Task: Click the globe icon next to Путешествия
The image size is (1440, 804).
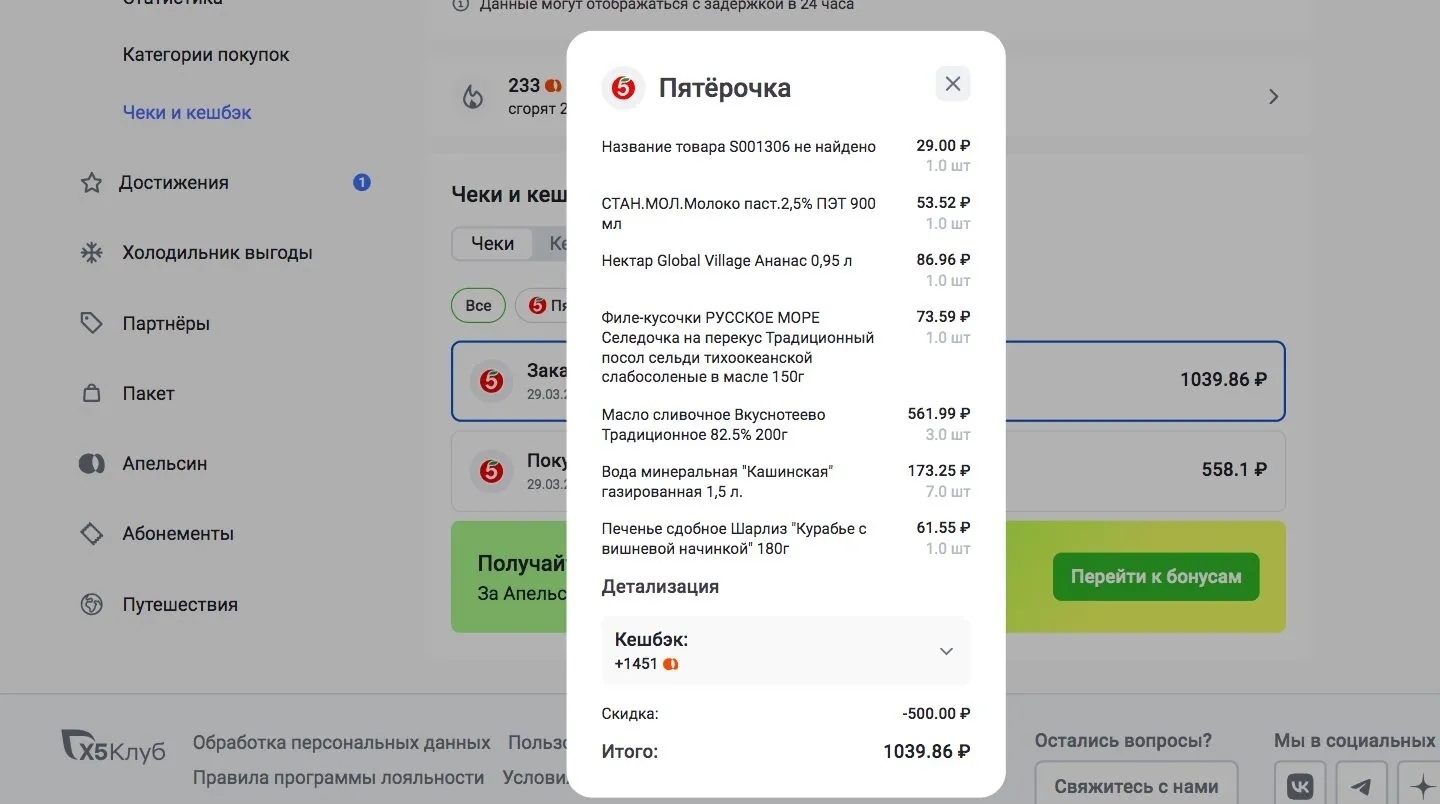Action: coord(91,604)
